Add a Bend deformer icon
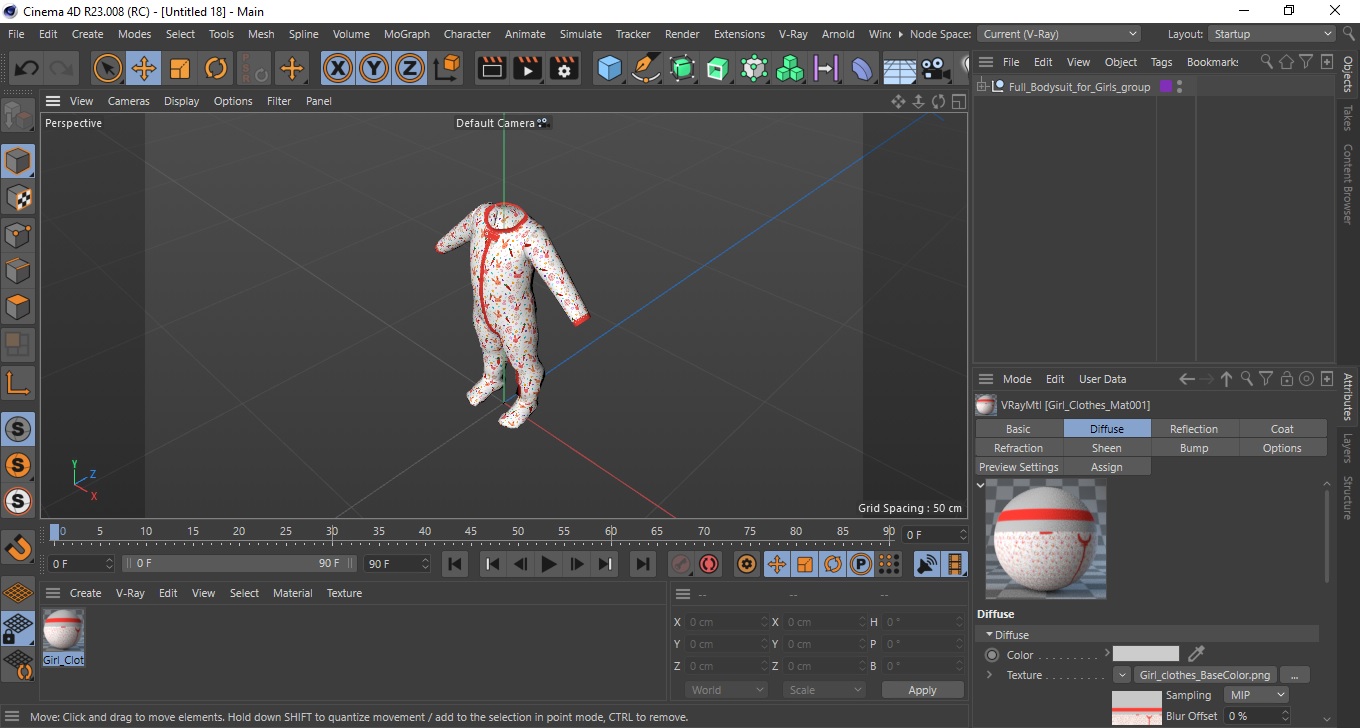 coord(862,68)
